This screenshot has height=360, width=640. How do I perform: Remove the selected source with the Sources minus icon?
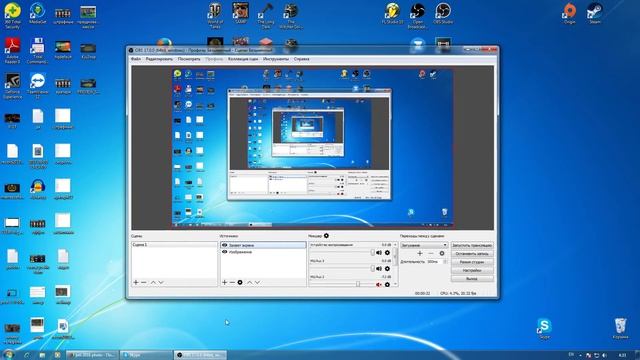[x=232, y=282]
